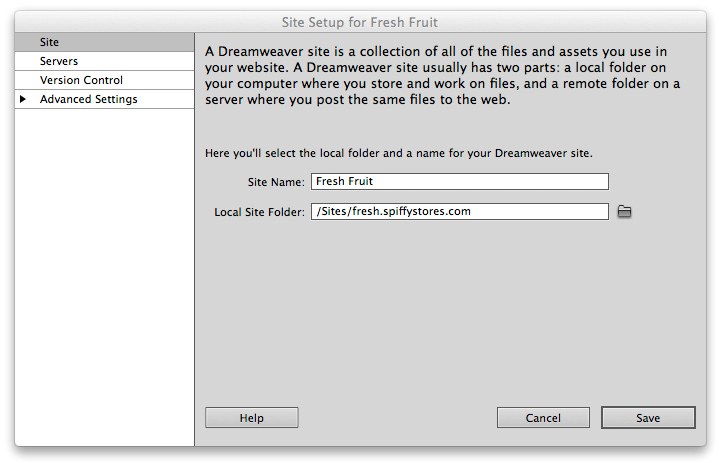Click the "Here you'll select" instruction text
Viewport: 721px width, 463px height.
(x=398, y=153)
